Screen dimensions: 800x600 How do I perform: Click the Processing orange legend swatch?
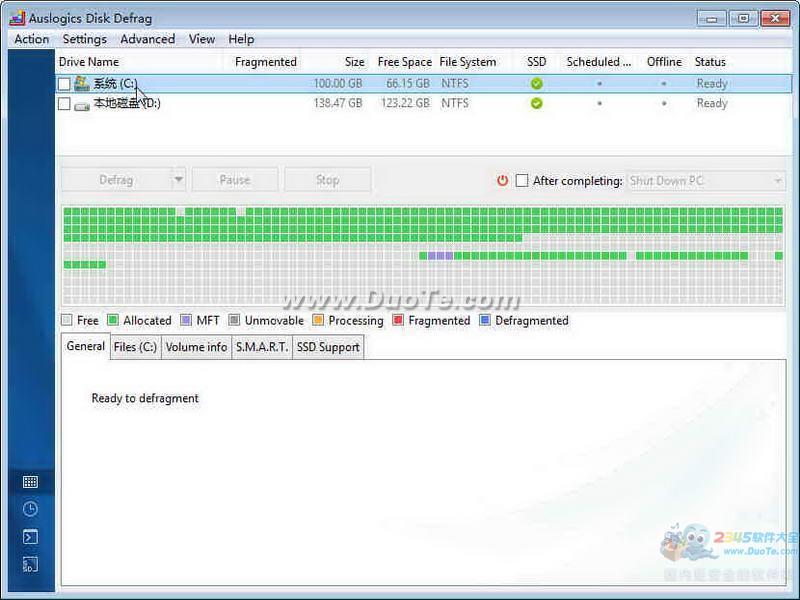pos(318,320)
